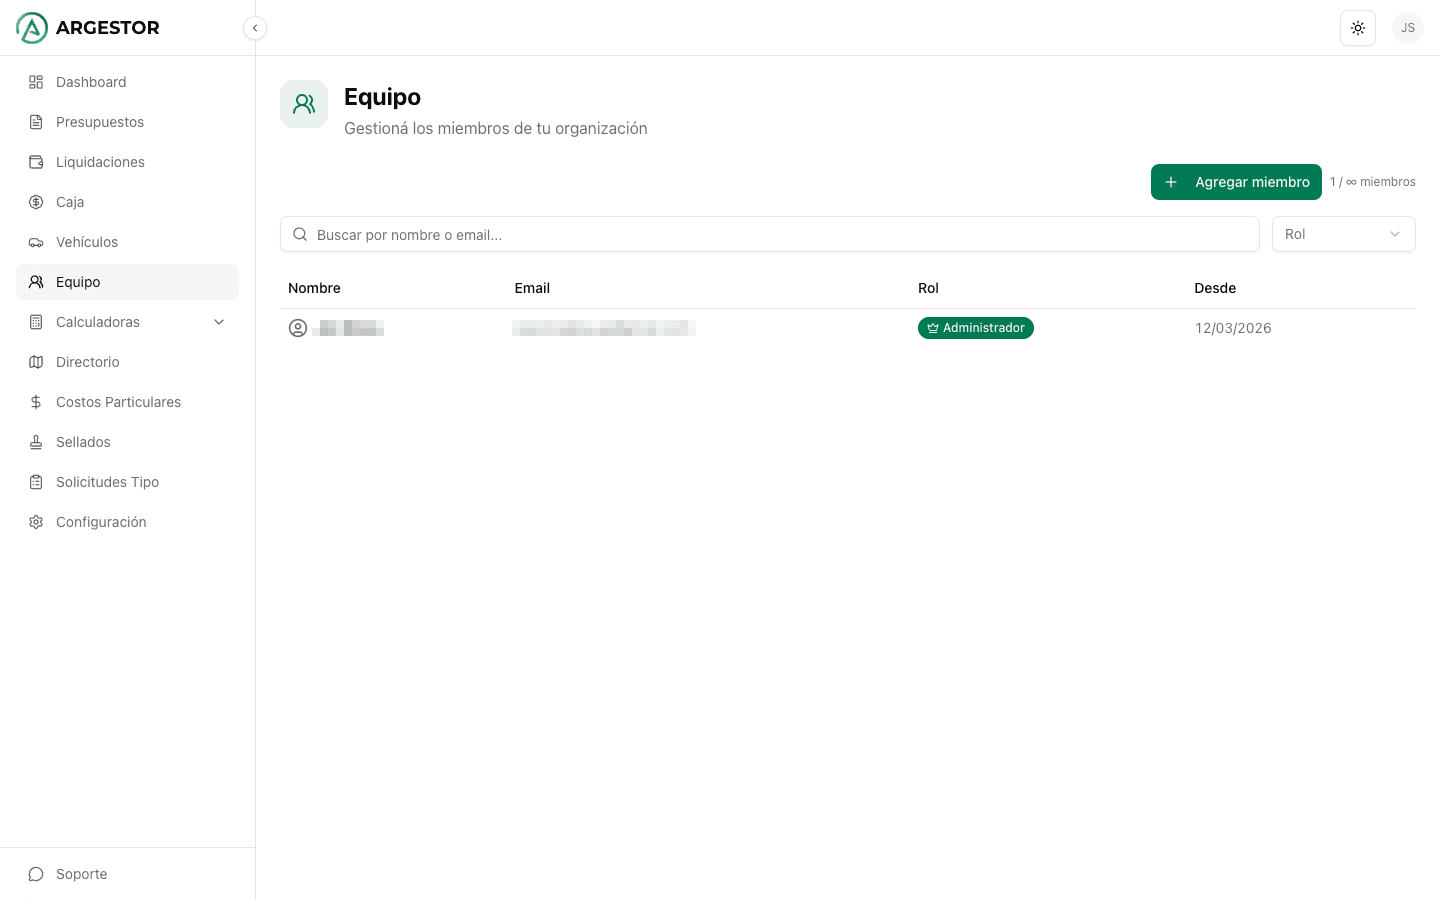Open the Dashboard section
The height and width of the screenshot is (900, 1440).
click(x=91, y=82)
